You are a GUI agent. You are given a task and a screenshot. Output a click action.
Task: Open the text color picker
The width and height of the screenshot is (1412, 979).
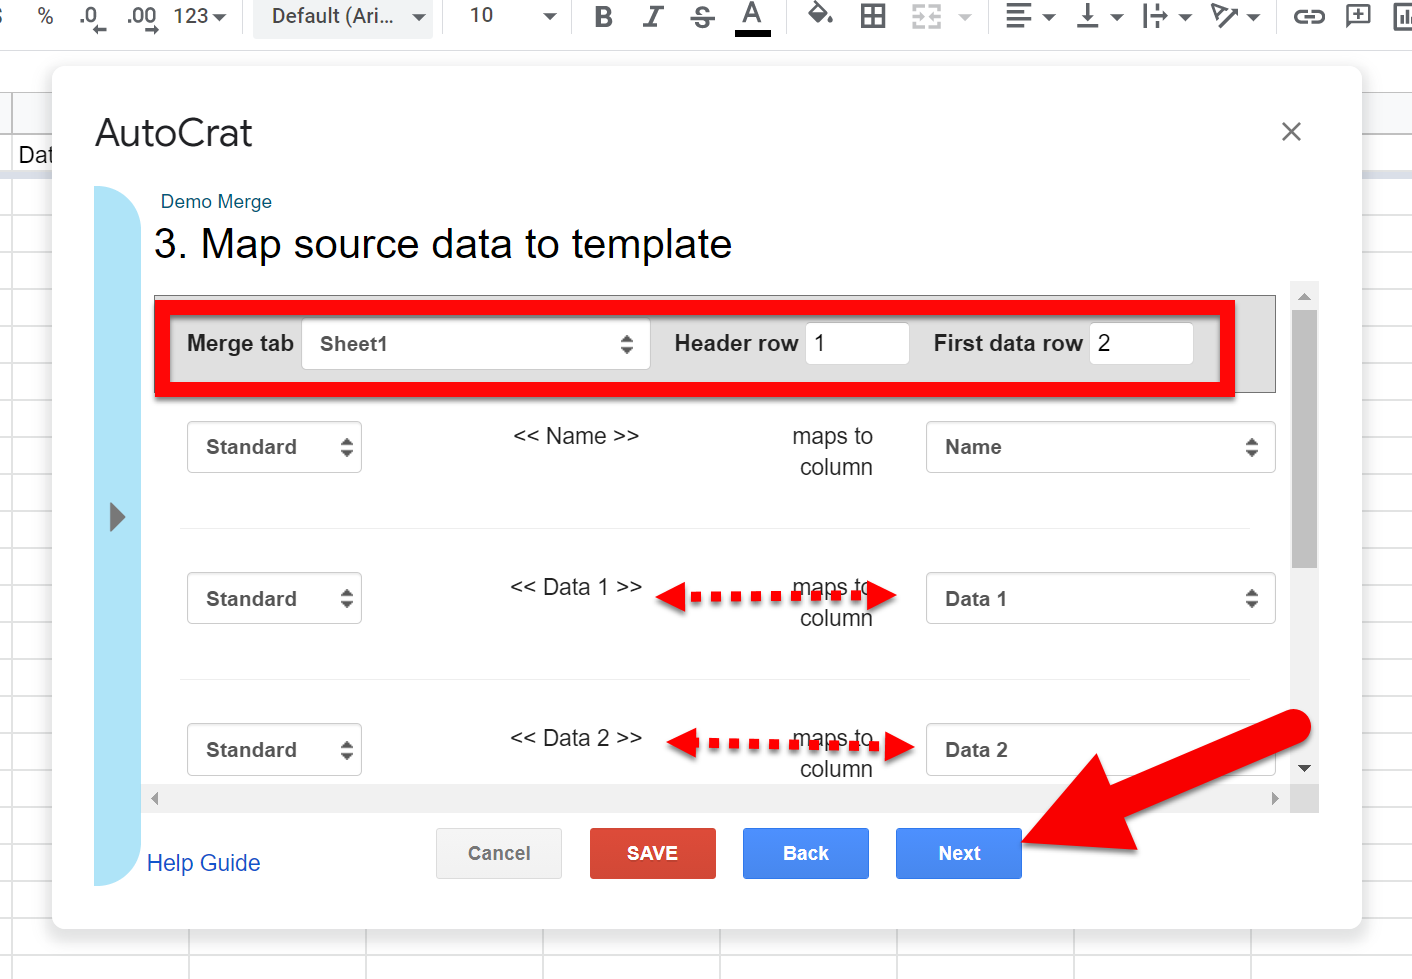(x=752, y=18)
